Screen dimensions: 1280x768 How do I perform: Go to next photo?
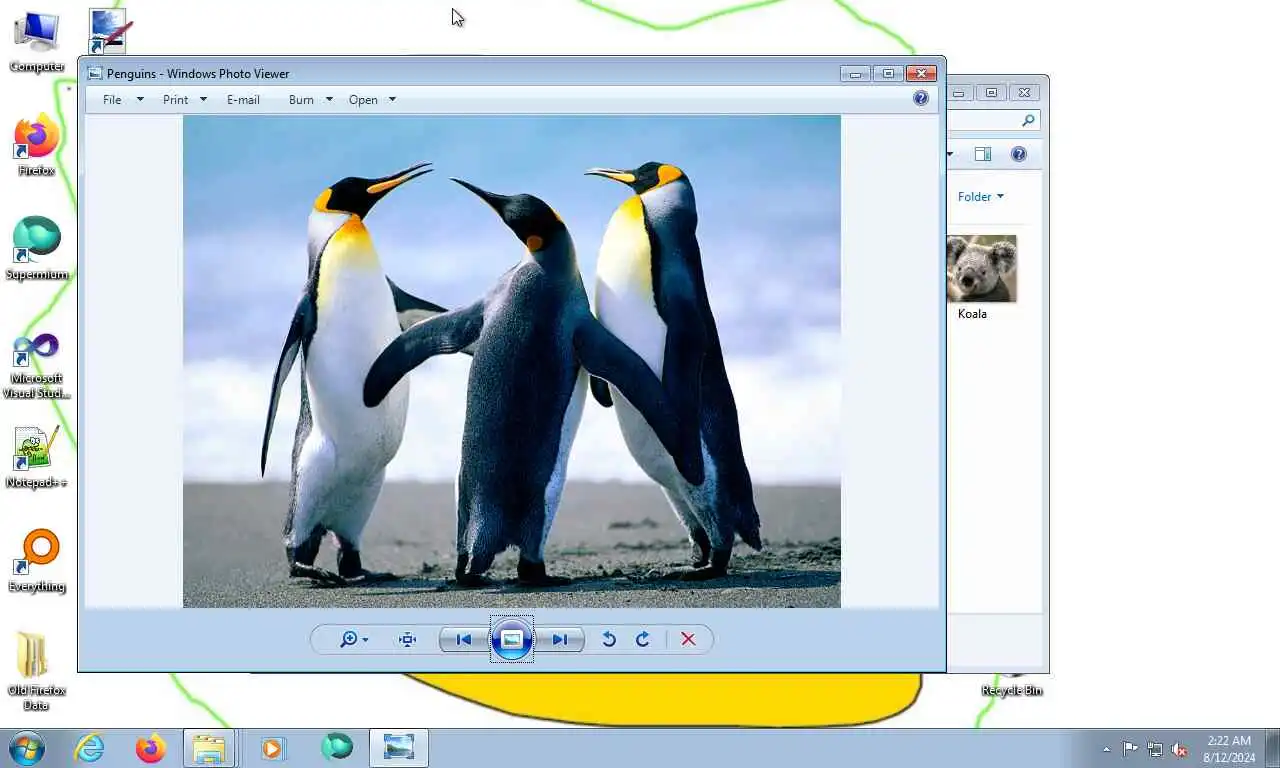click(560, 640)
